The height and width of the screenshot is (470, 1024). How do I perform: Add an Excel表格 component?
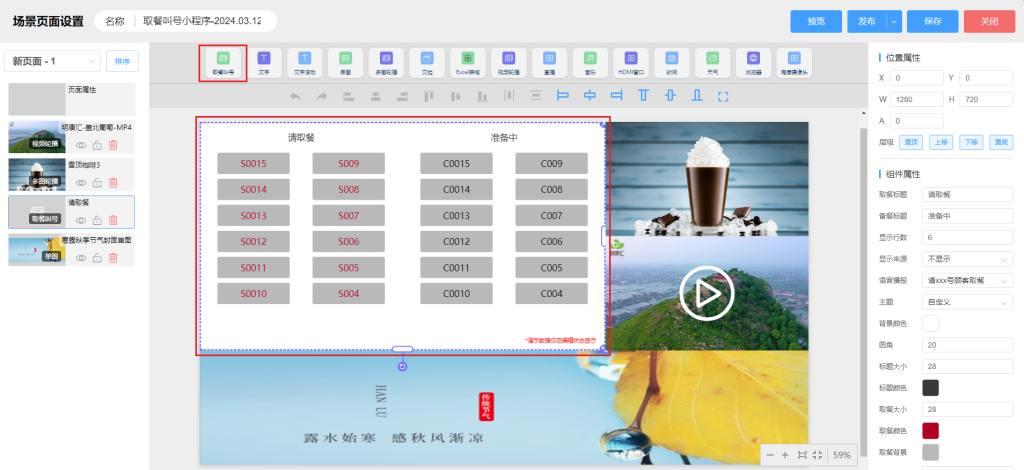(x=468, y=63)
